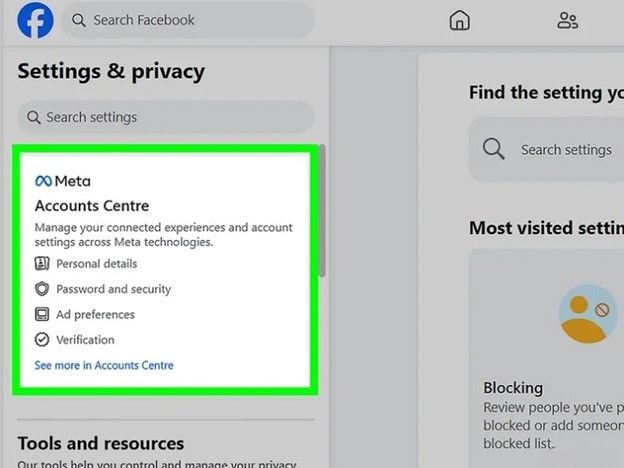Click the Meta logo in Accounts Centre
This screenshot has height=468, width=624.
click(62, 181)
